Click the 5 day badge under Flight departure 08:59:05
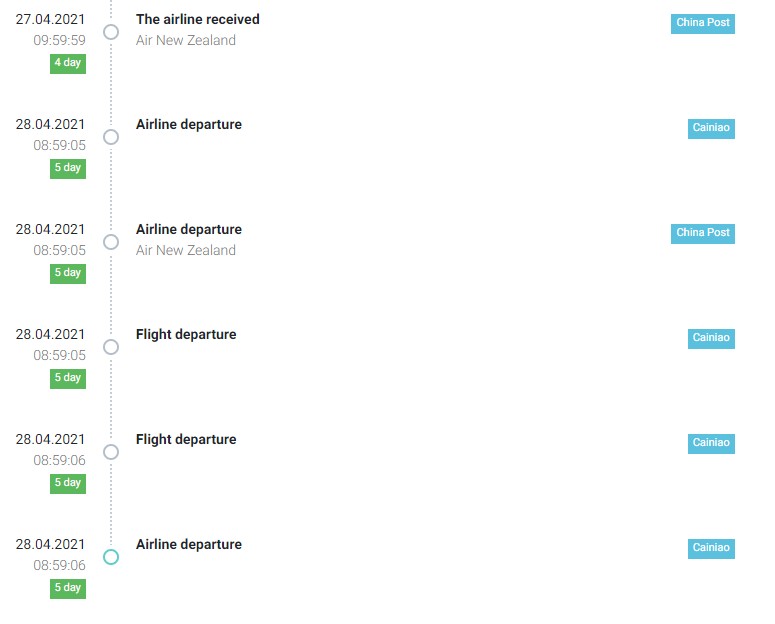The height and width of the screenshot is (624, 775). coord(68,379)
